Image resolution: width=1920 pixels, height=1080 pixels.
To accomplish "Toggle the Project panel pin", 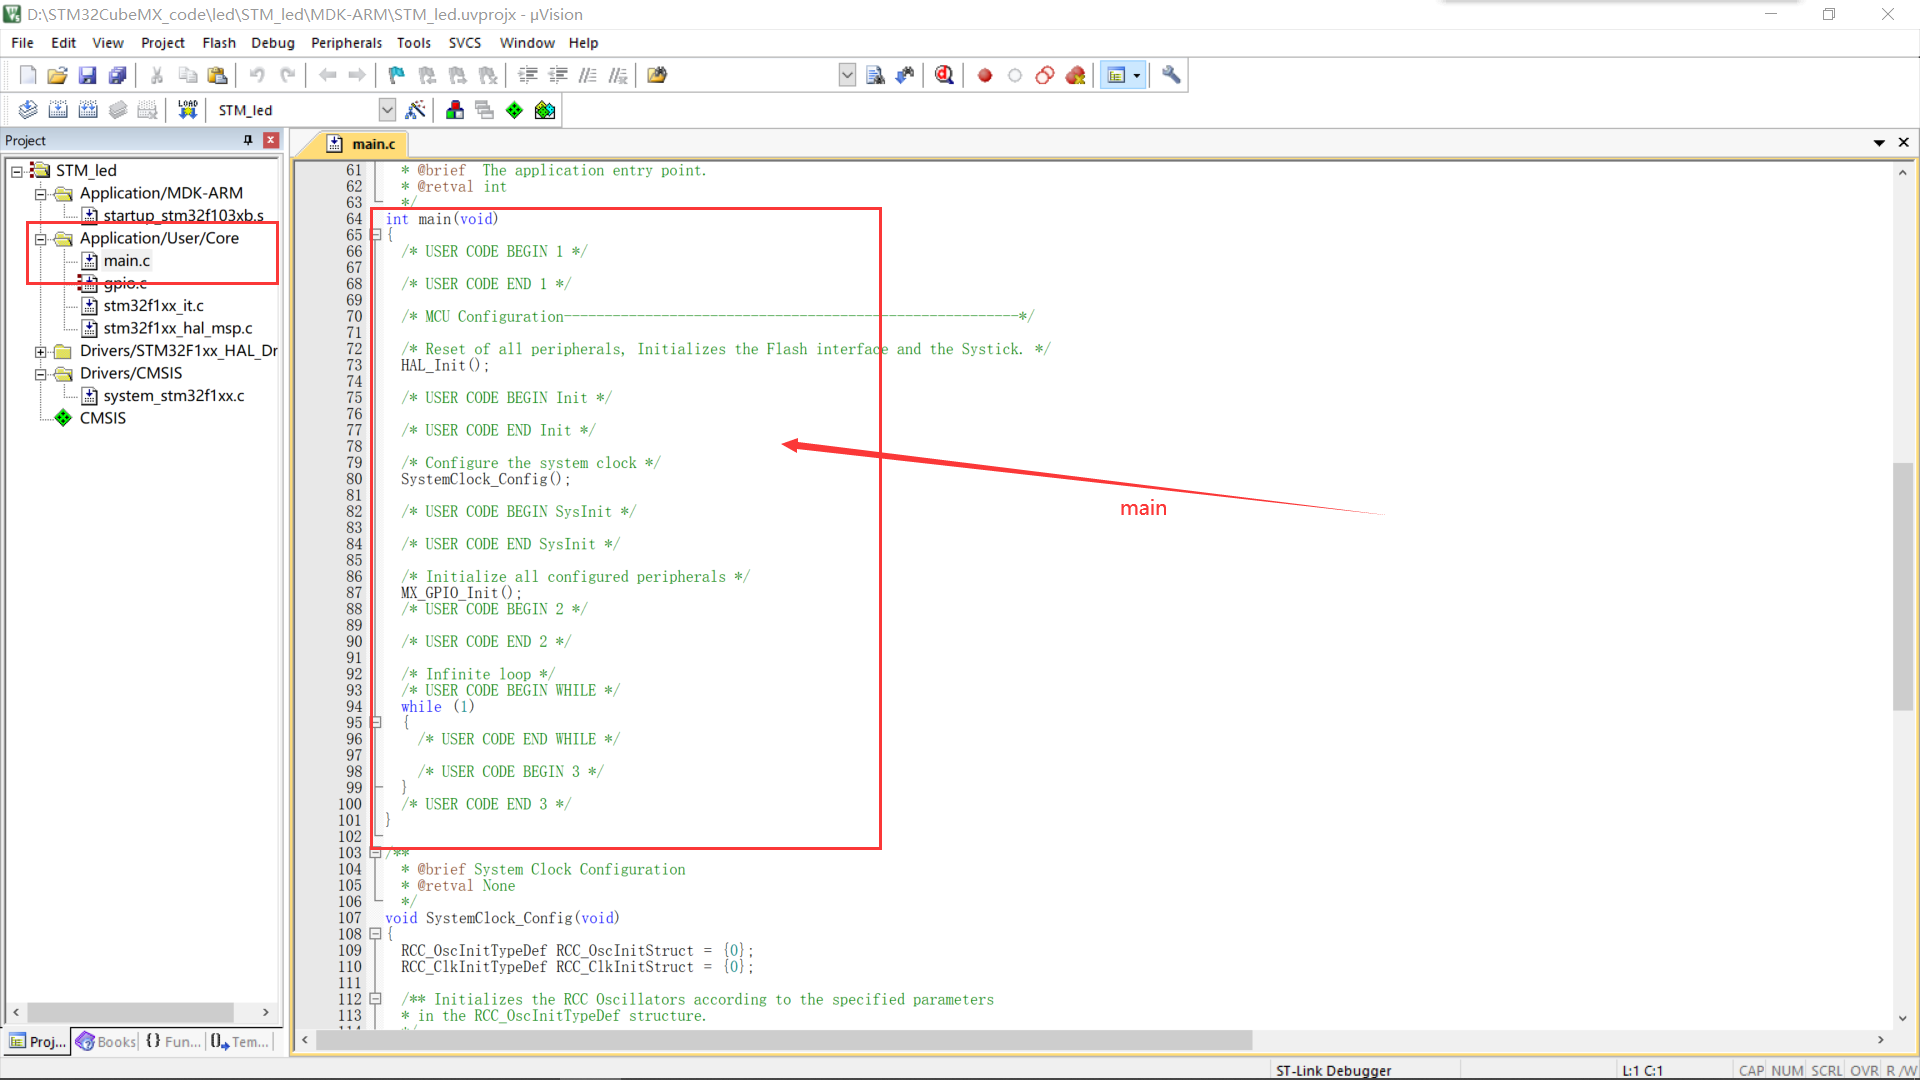I will (248, 140).
